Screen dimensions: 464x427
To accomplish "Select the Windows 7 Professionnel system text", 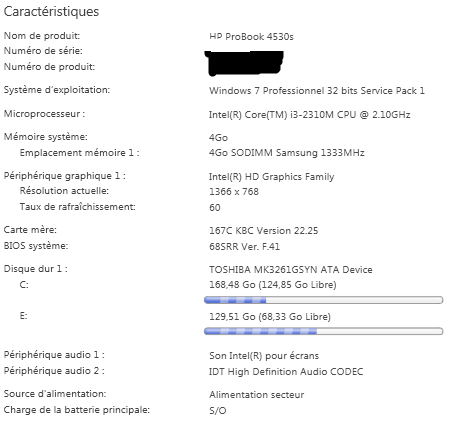I will [317, 91].
